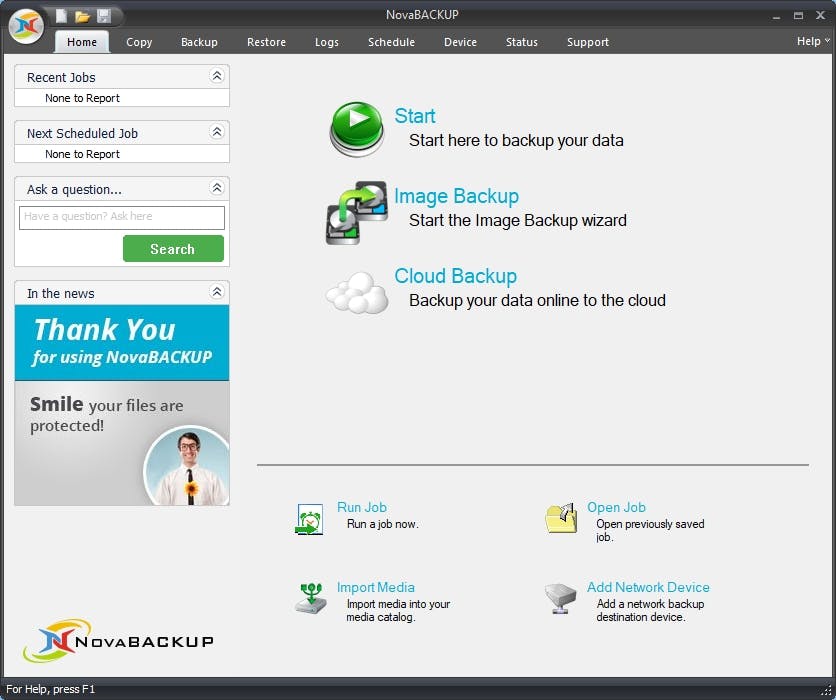Collapse the Recent Jobs panel
The height and width of the screenshot is (700, 836).
tap(216, 76)
